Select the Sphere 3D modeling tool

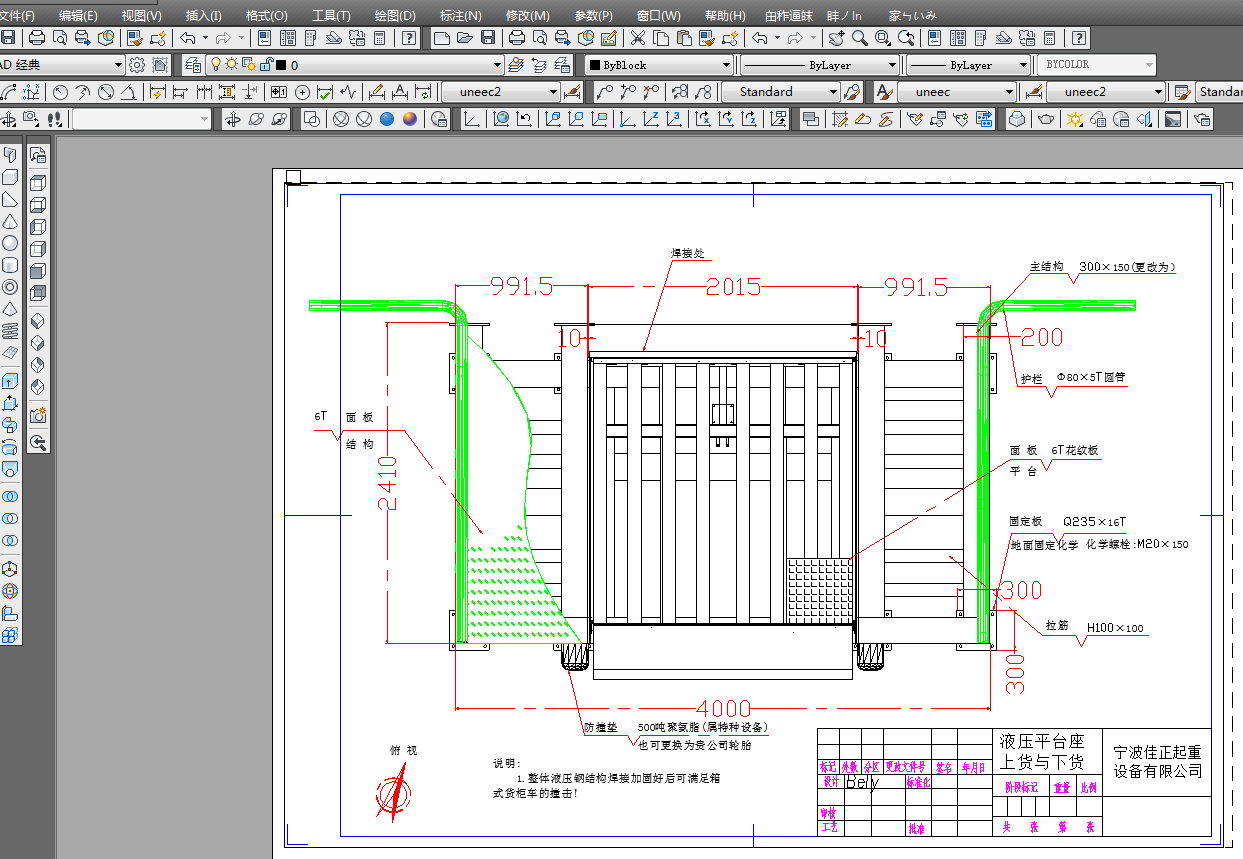[x=10, y=243]
